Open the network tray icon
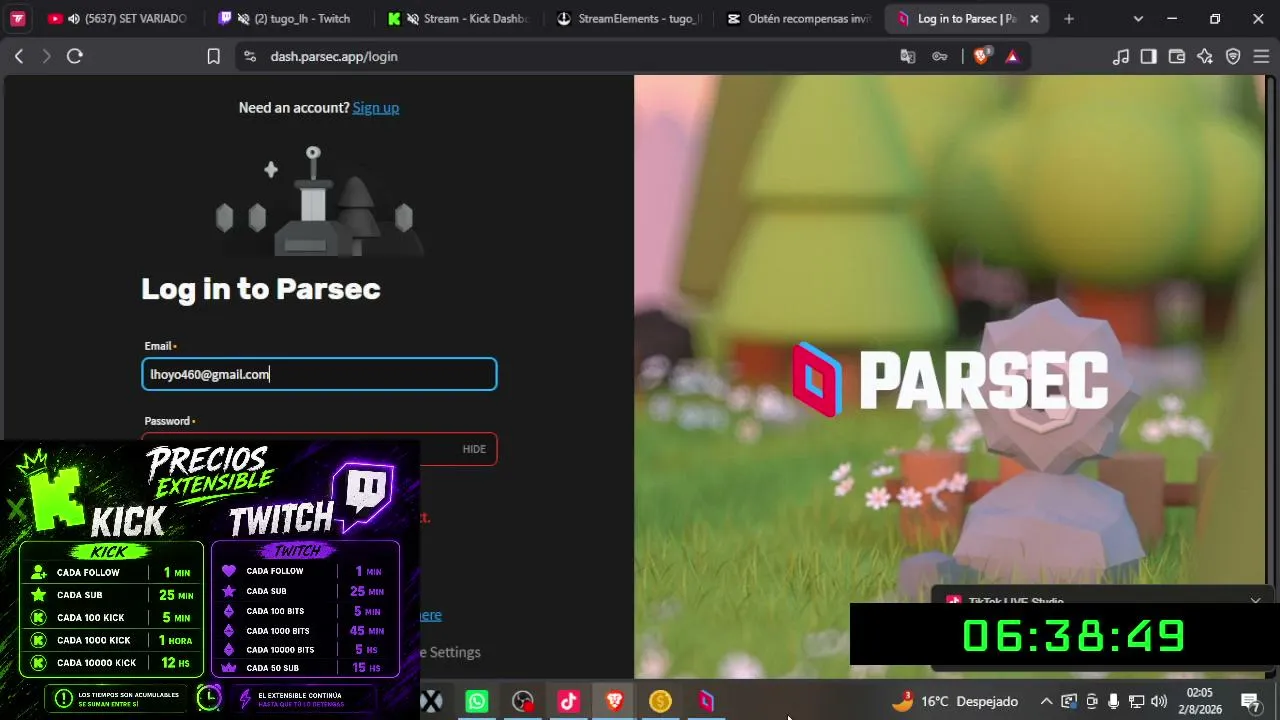The width and height of the screenshot is (1280, 720). pos(1136,701)
